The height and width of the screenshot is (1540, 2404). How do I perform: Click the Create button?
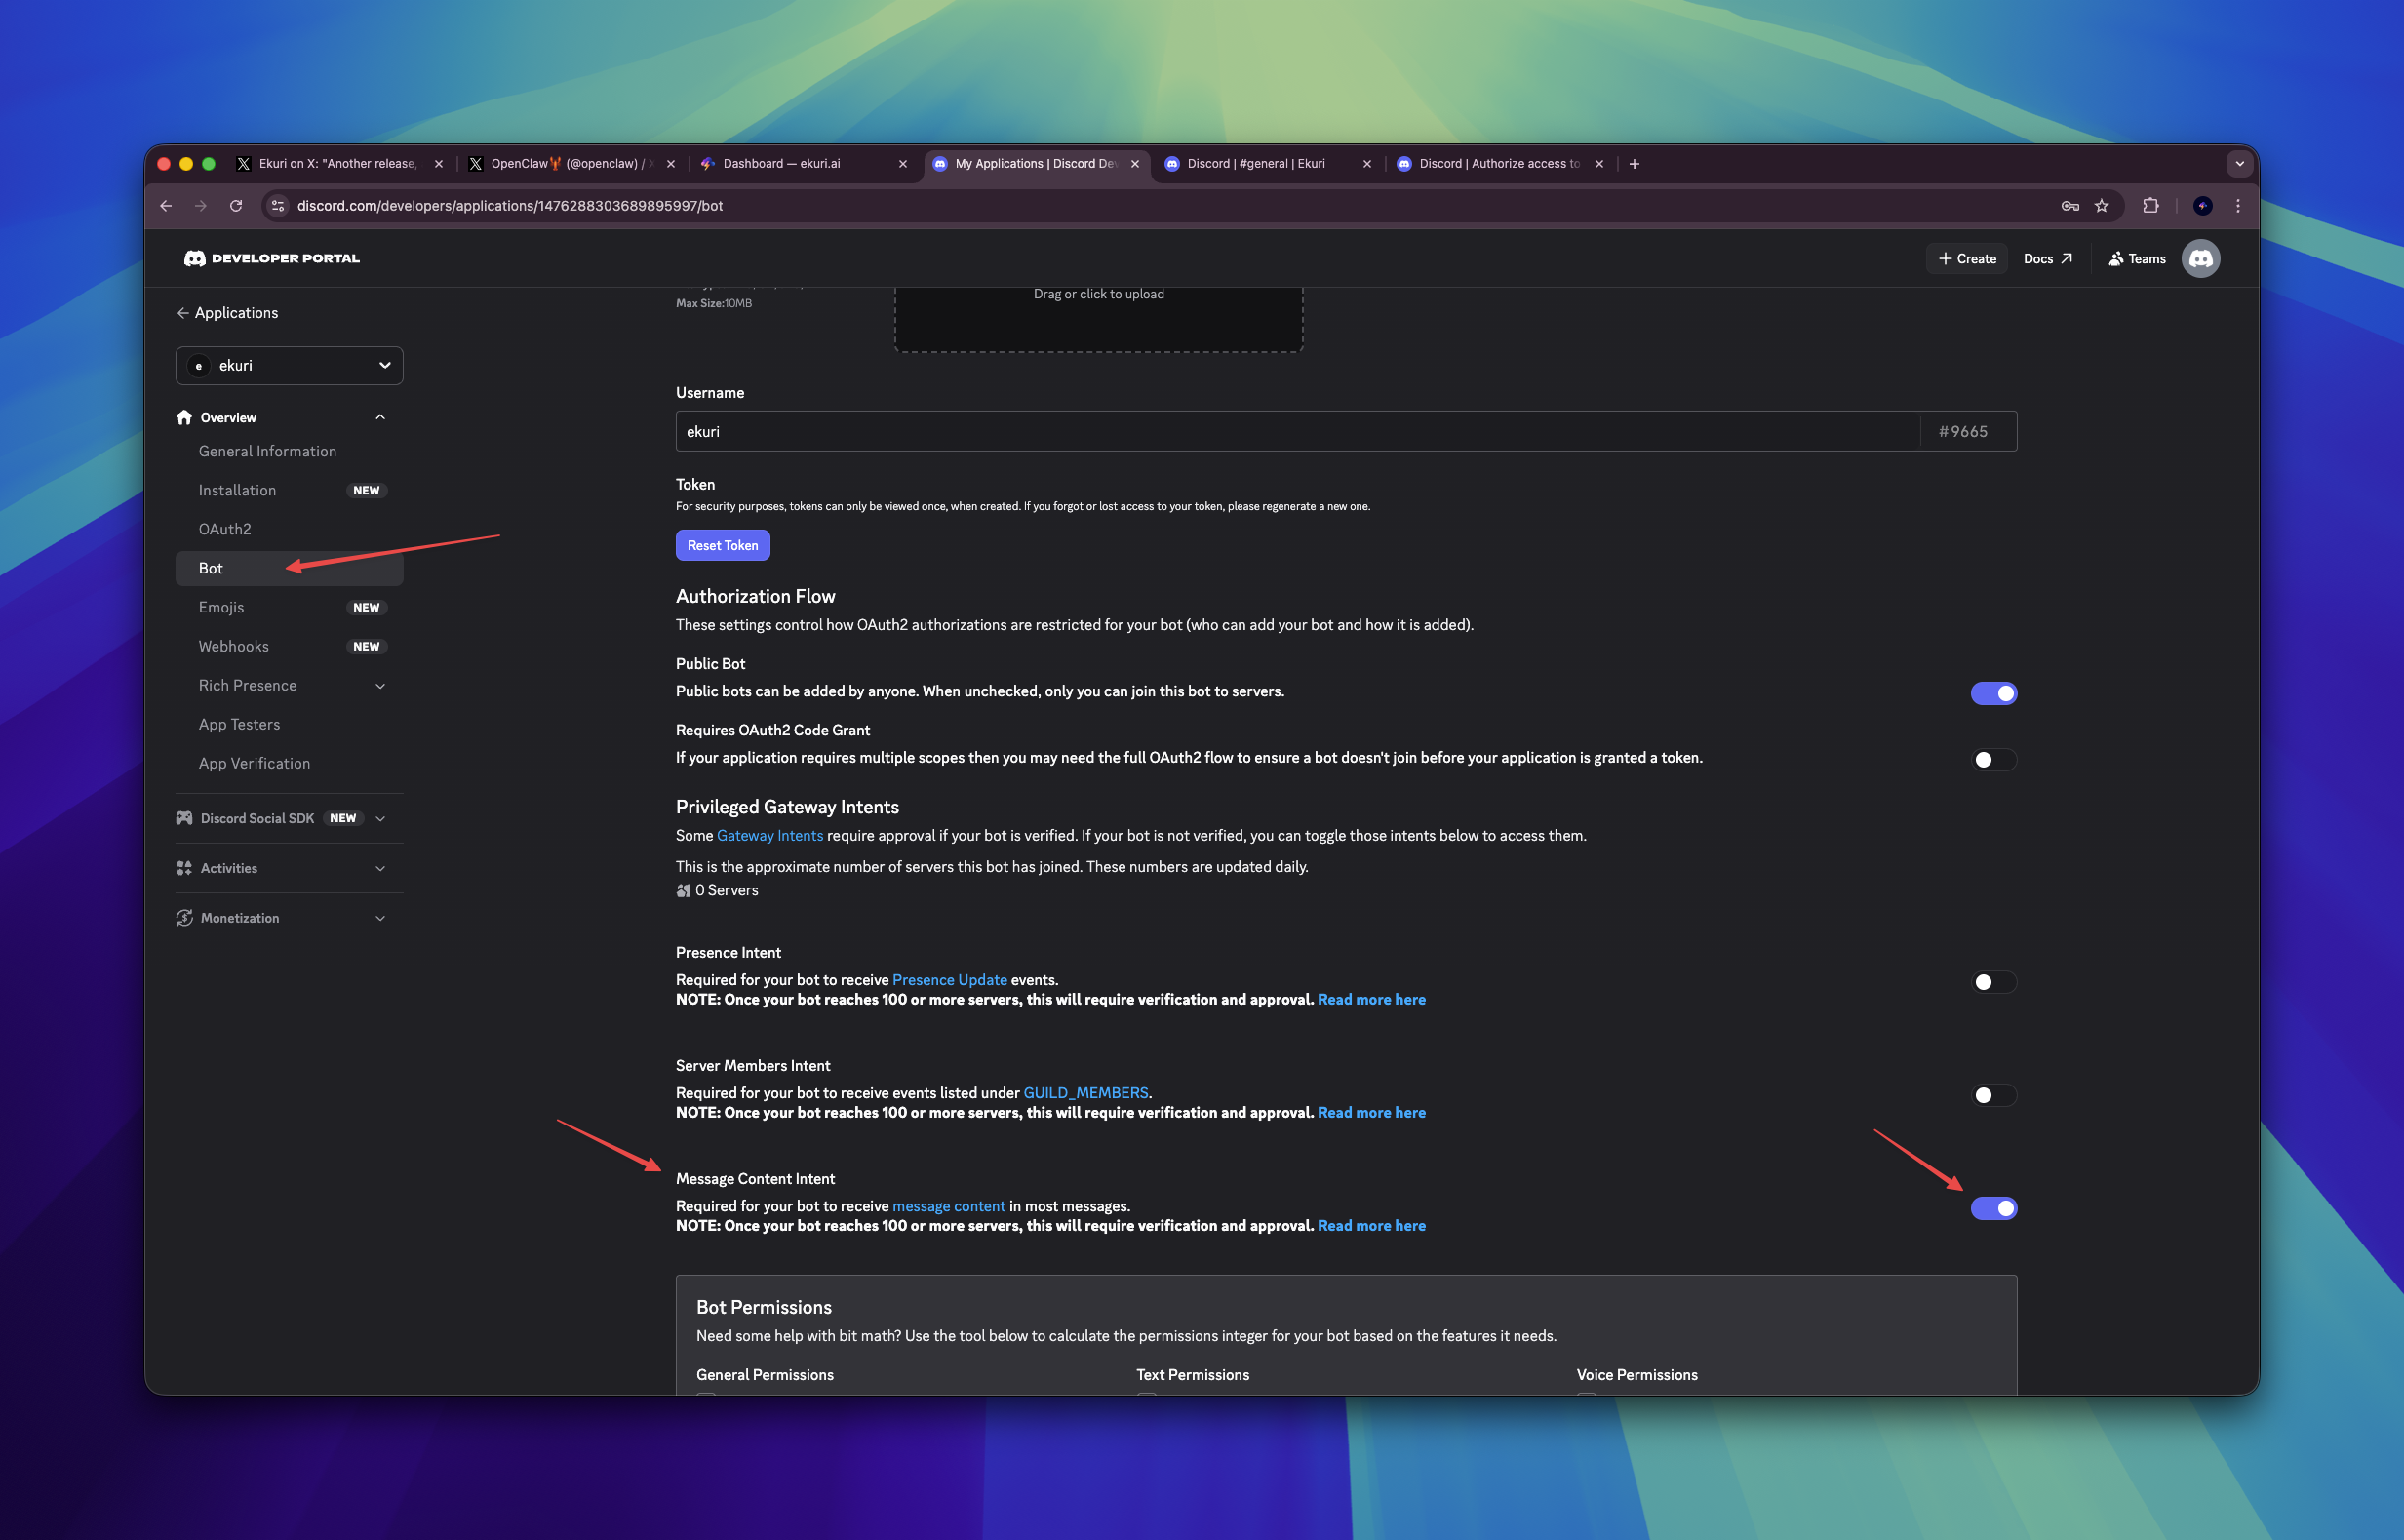1965,258
